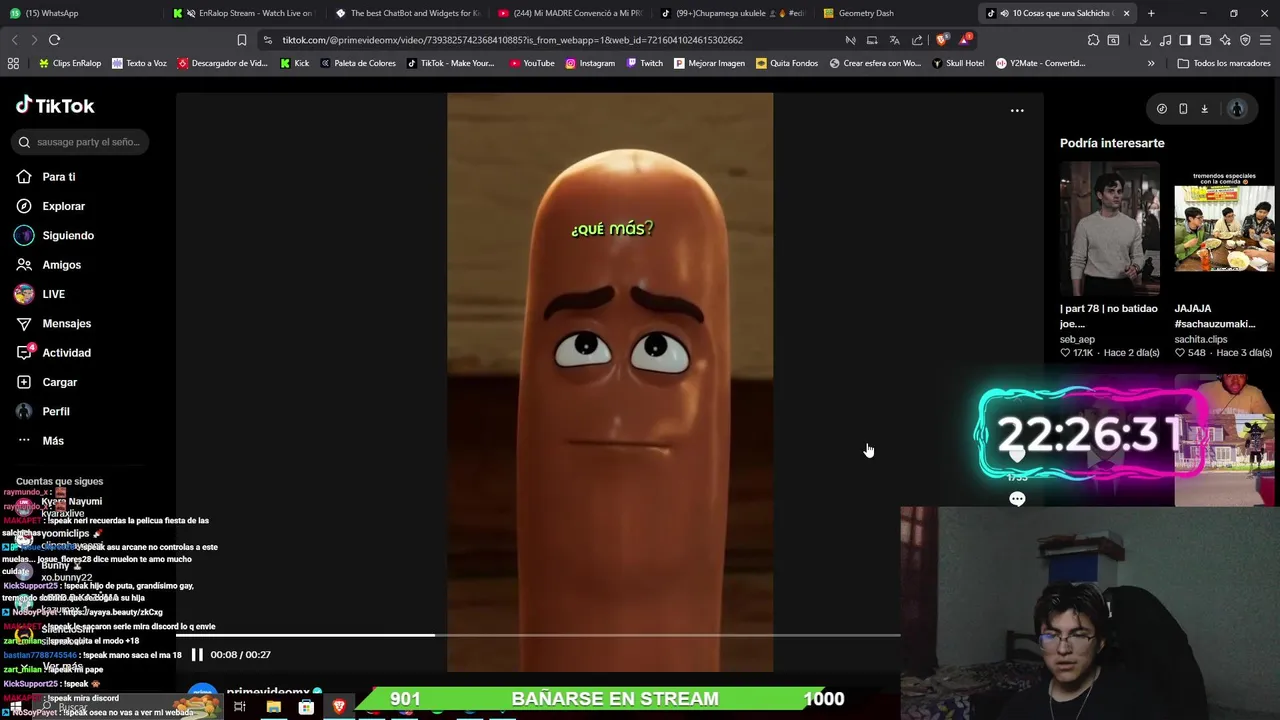Viewport: 1280px width, 720px height.
Task: Open the seb_aep suggested video thumbnail
Action: click(x=1110, y=229)
